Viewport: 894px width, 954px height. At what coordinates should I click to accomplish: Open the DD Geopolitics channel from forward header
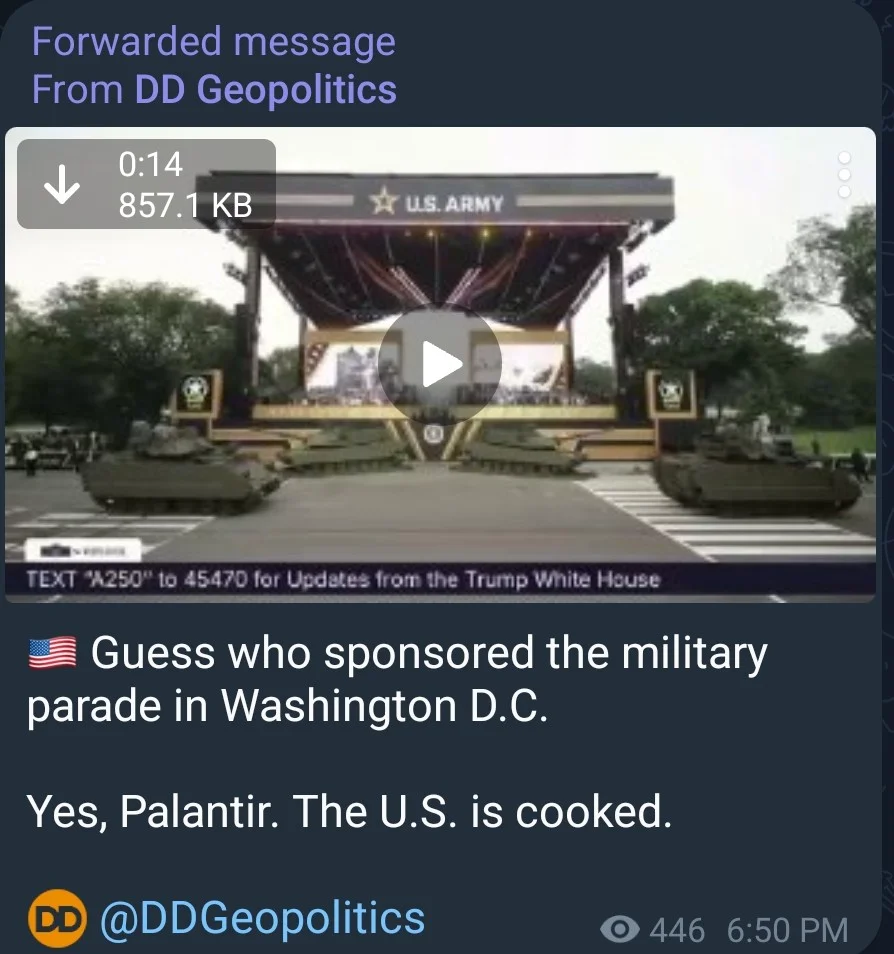(265, 89)
